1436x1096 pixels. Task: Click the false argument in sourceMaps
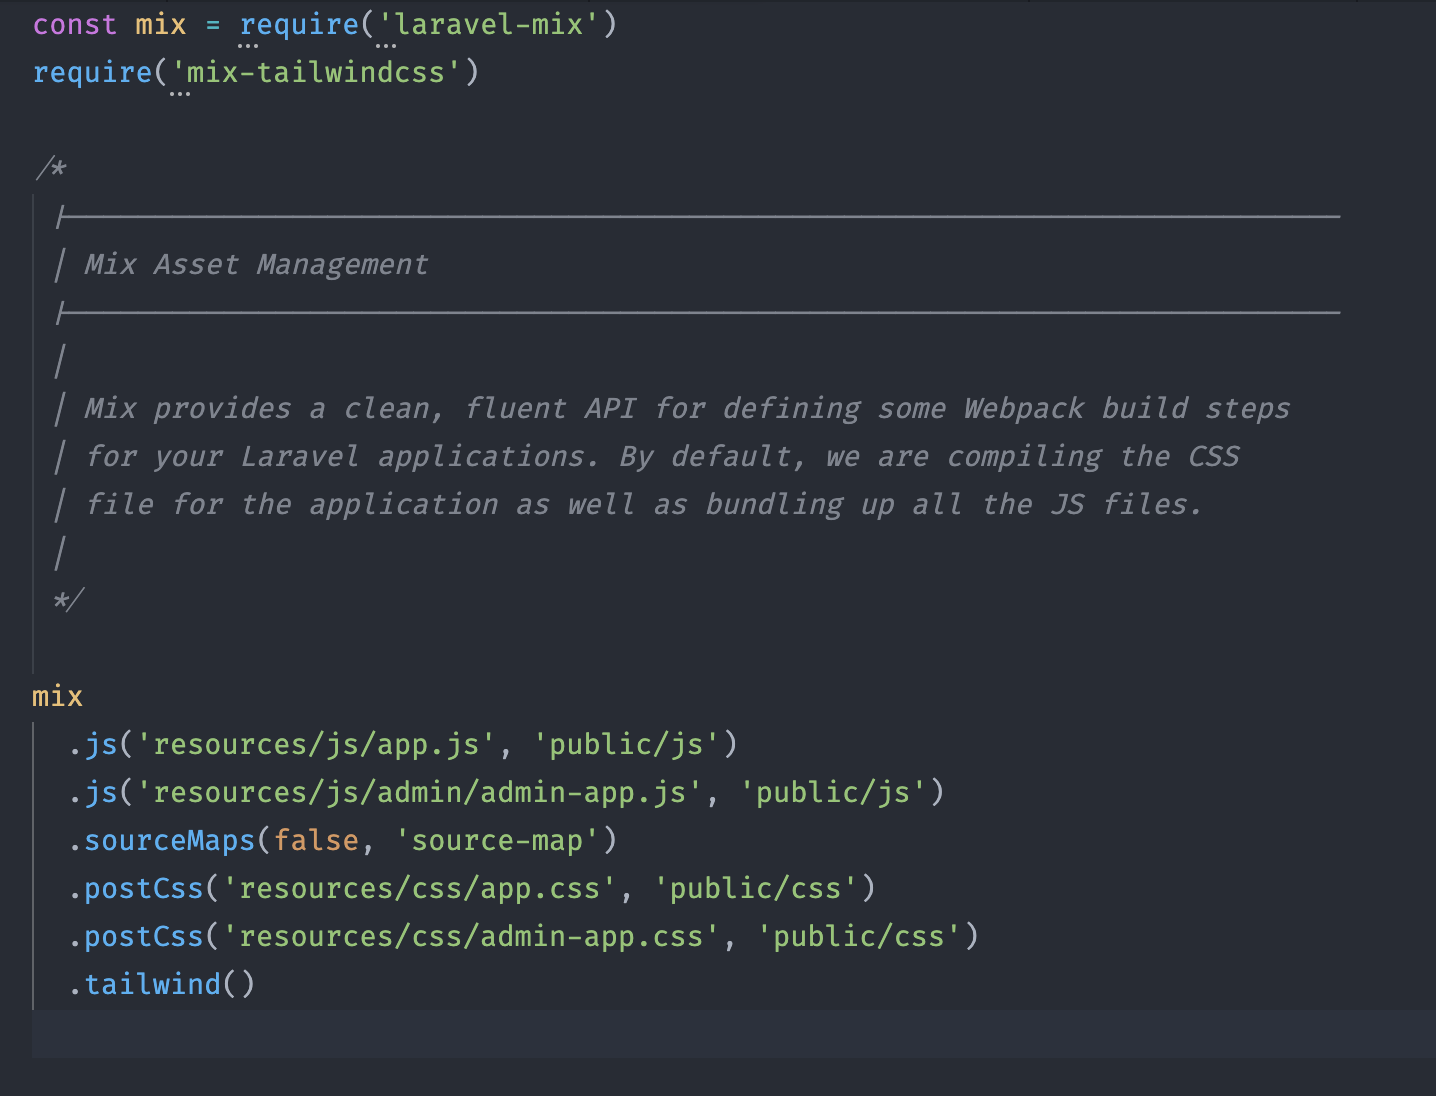tap(316, 840)
